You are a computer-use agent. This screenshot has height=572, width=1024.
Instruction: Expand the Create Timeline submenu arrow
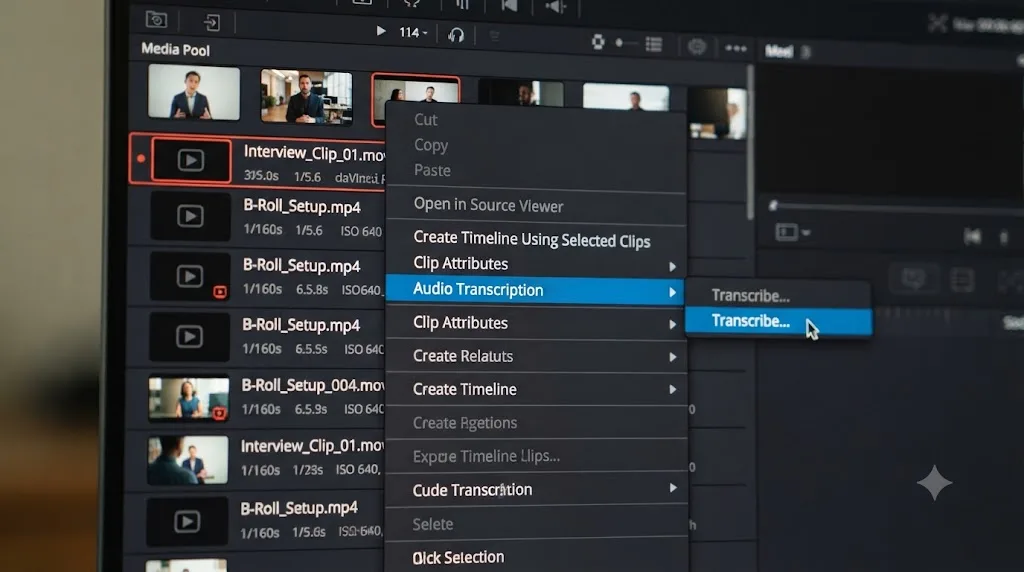[672, 390]
